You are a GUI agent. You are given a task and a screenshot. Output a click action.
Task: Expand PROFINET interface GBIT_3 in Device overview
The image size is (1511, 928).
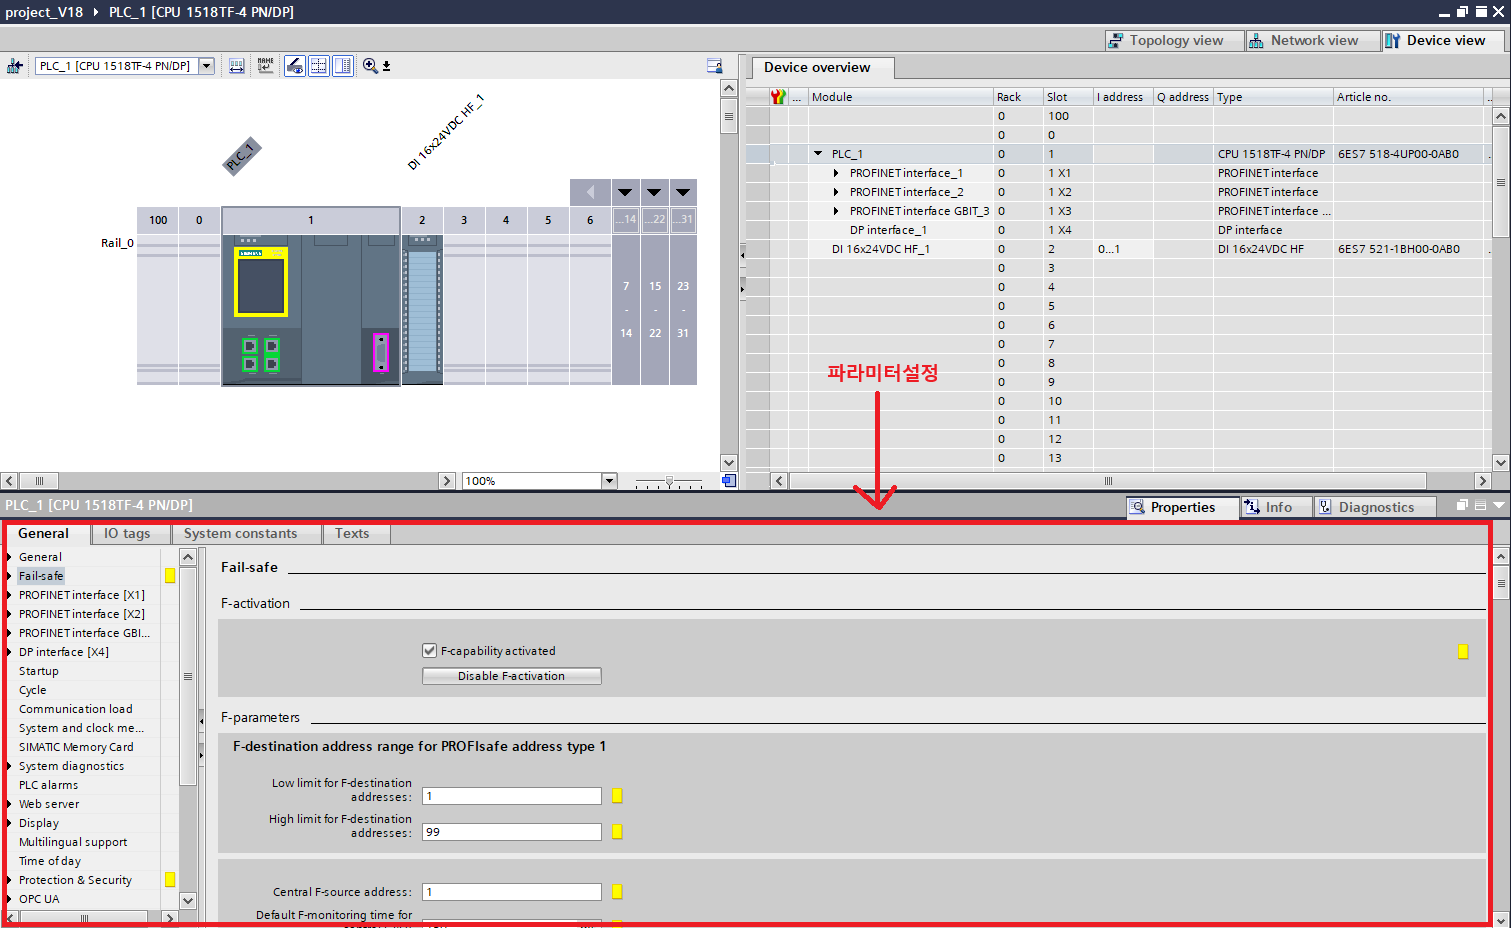[x=836, y=211]
